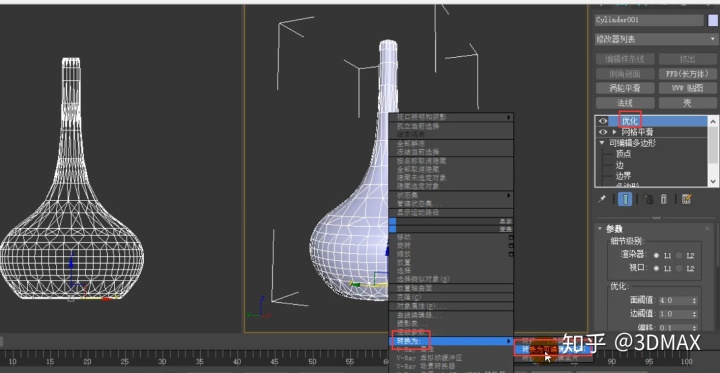Choose 旋转 in context menu

(x=404, y=245)
